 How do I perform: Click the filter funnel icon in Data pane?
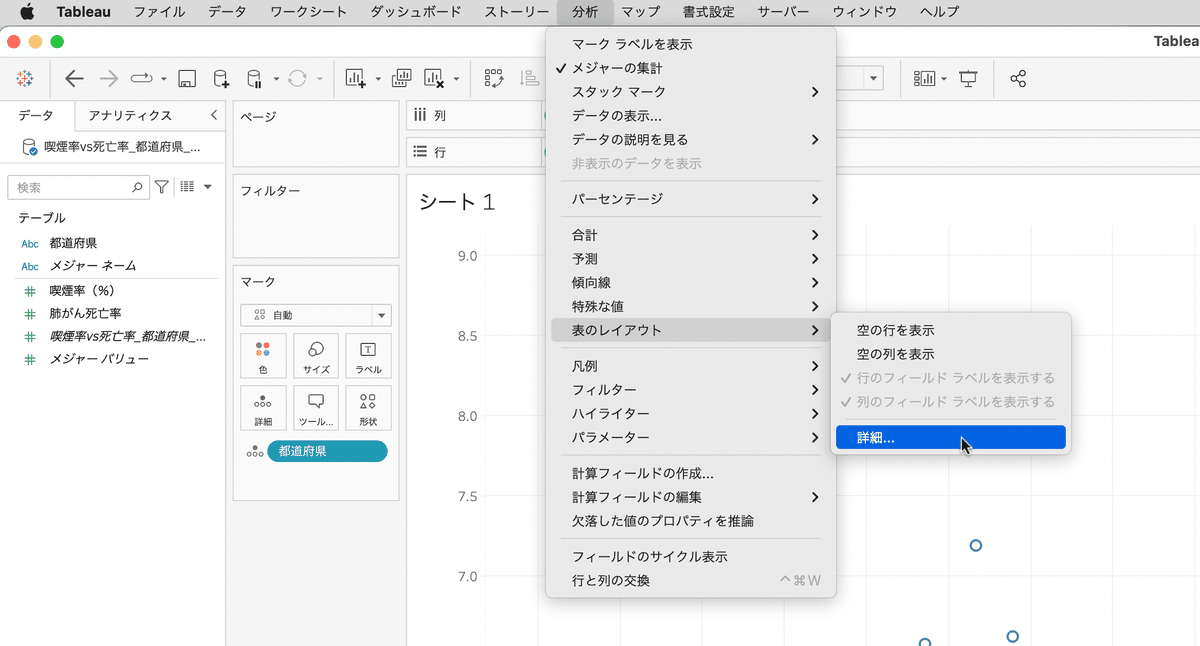(162, 187)
